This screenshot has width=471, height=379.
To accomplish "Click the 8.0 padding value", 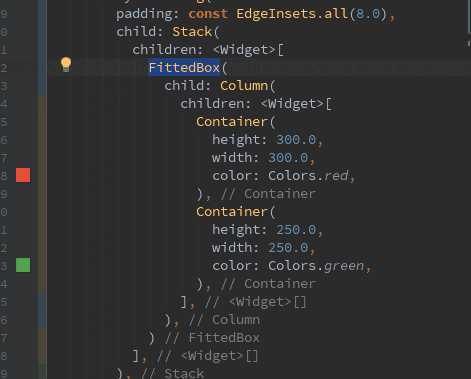I will coord(368,14).
